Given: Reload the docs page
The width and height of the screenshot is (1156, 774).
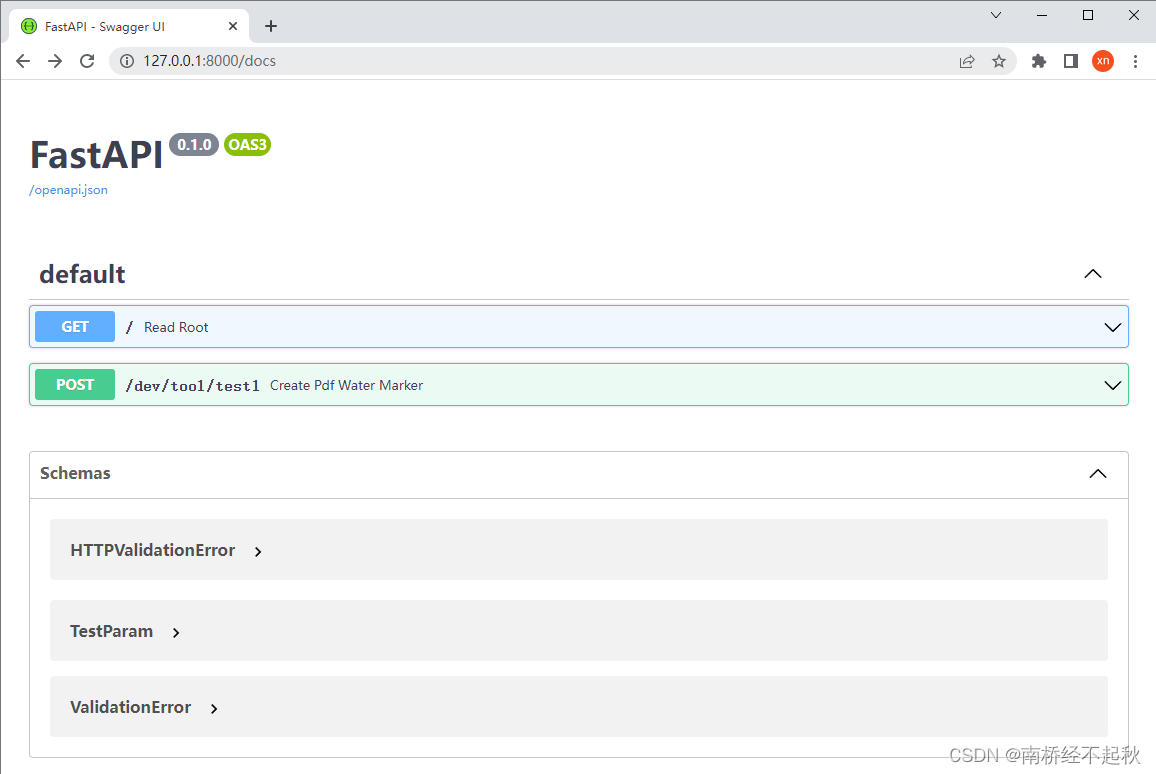Looking at the screenshot, I should click(x=87, y=61).
